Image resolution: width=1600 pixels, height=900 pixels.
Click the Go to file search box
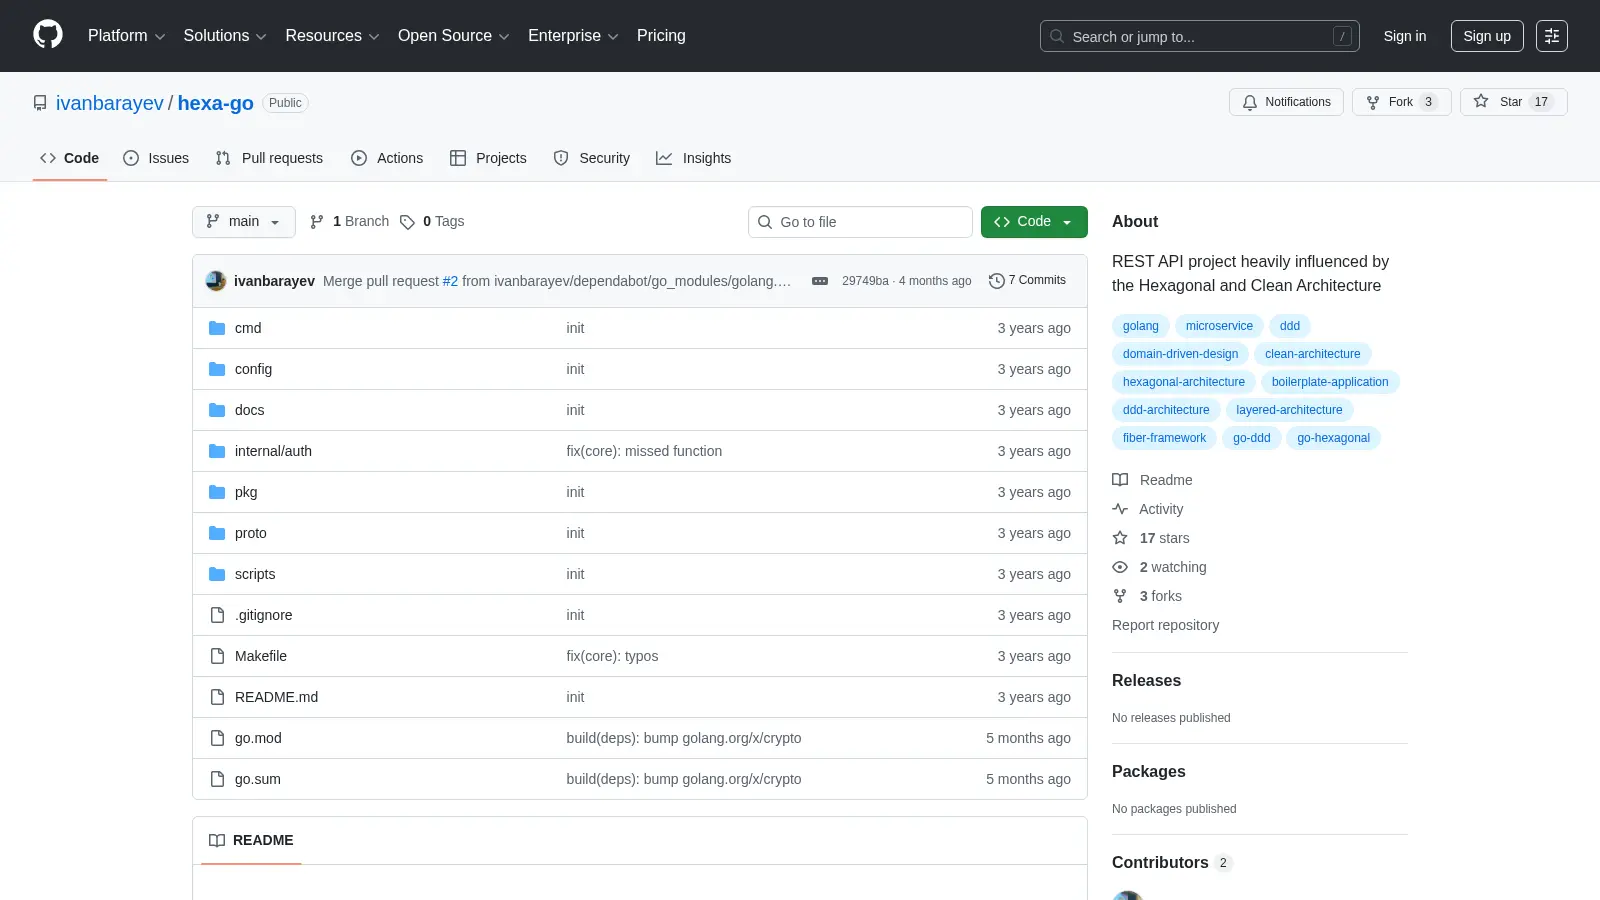(860, 222)
